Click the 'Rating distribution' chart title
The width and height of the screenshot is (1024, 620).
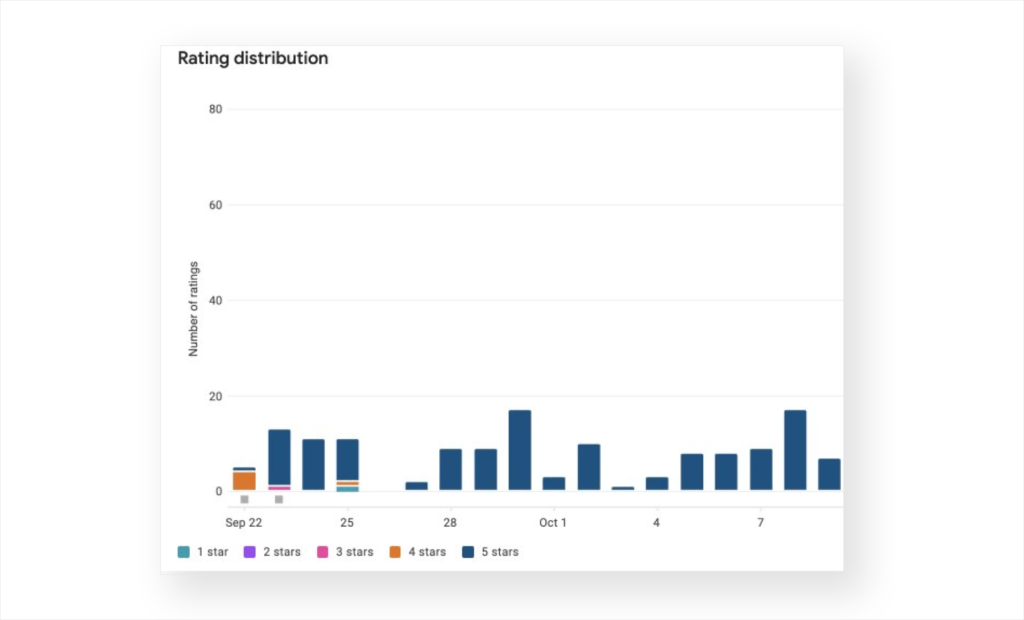point(253,58)
